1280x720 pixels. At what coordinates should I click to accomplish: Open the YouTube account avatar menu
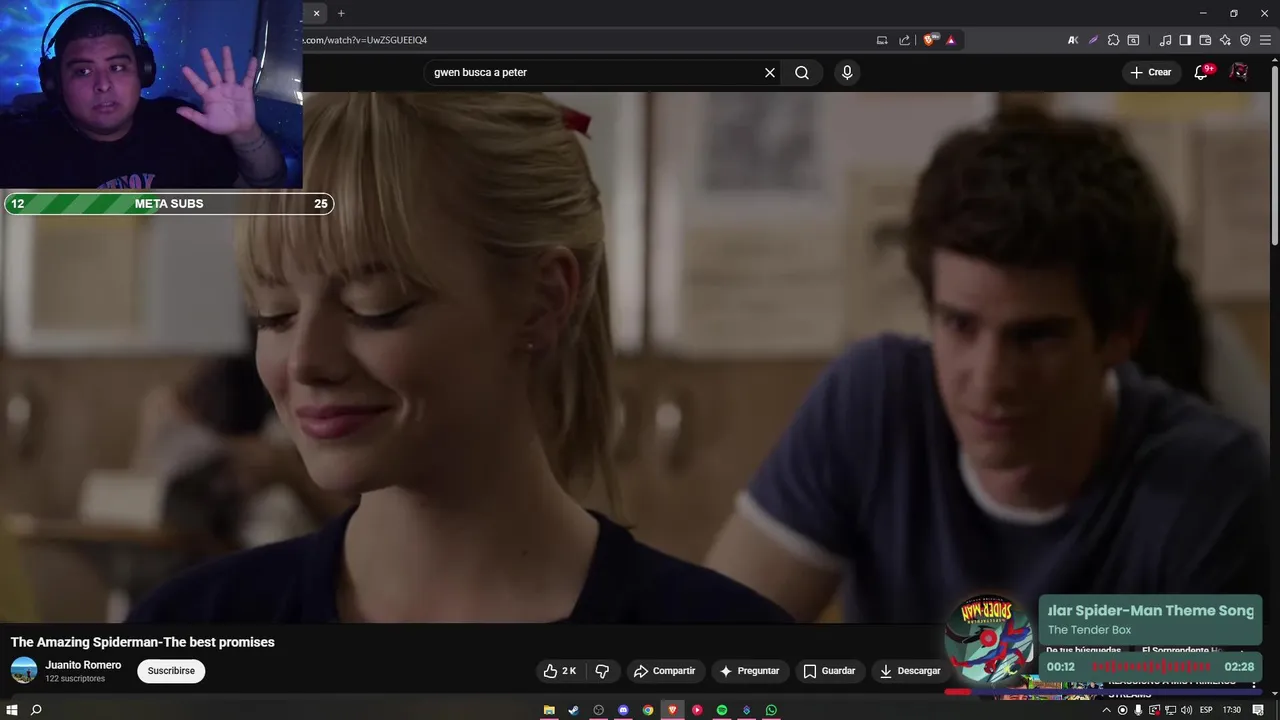(x=1239, y=72)
